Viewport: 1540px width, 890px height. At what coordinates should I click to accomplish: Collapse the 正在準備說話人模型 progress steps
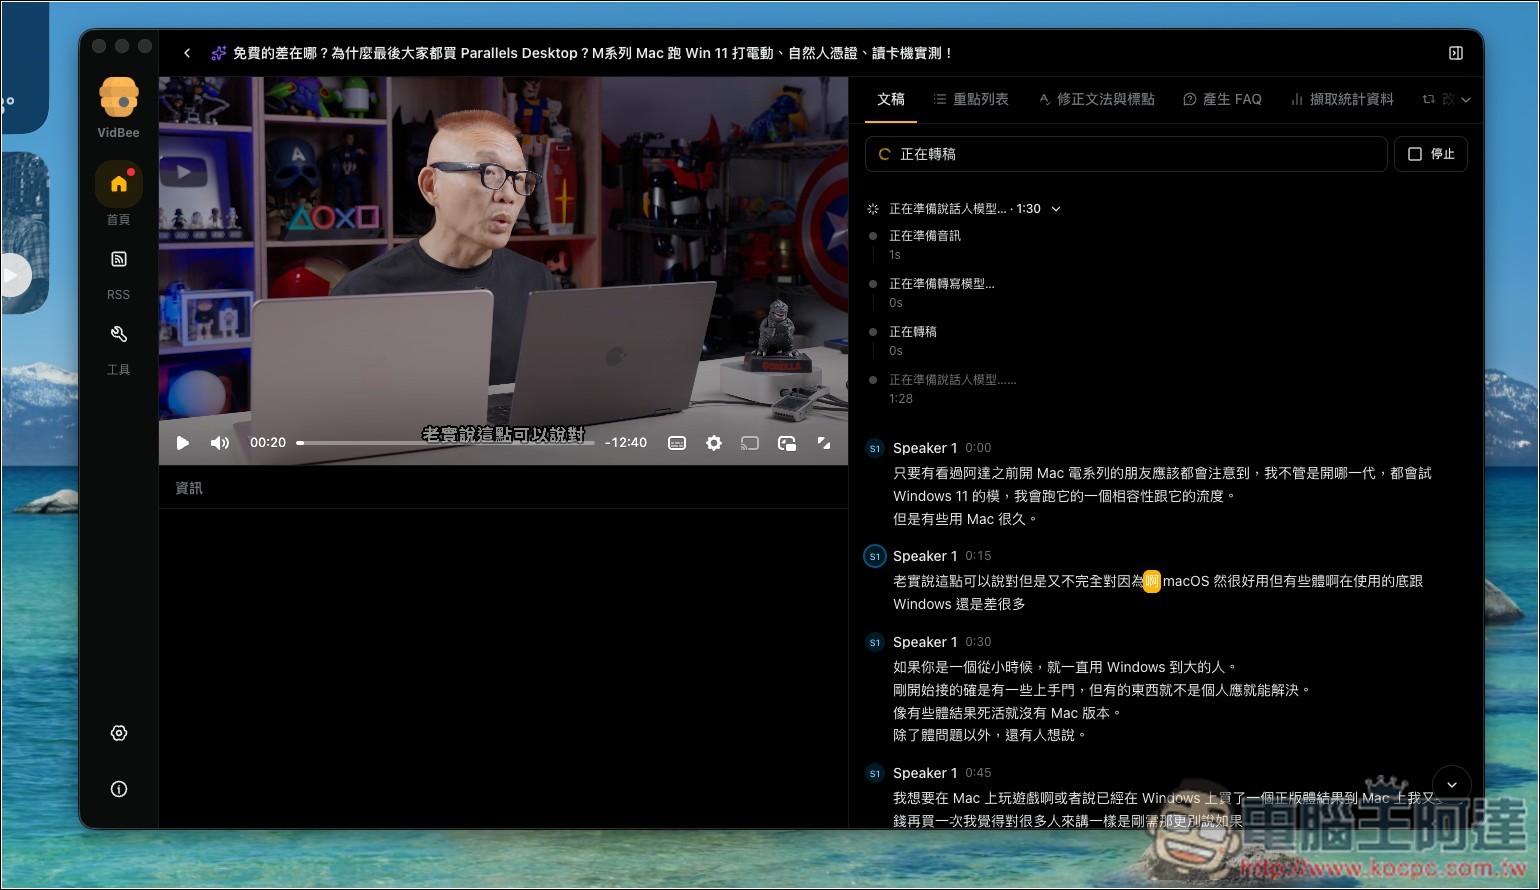tap(1056, 209)
